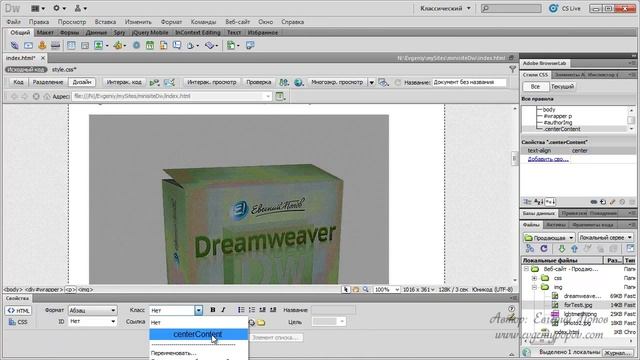Open the Формат menu
Screen dimensions: 640x360
coord(171,22)
